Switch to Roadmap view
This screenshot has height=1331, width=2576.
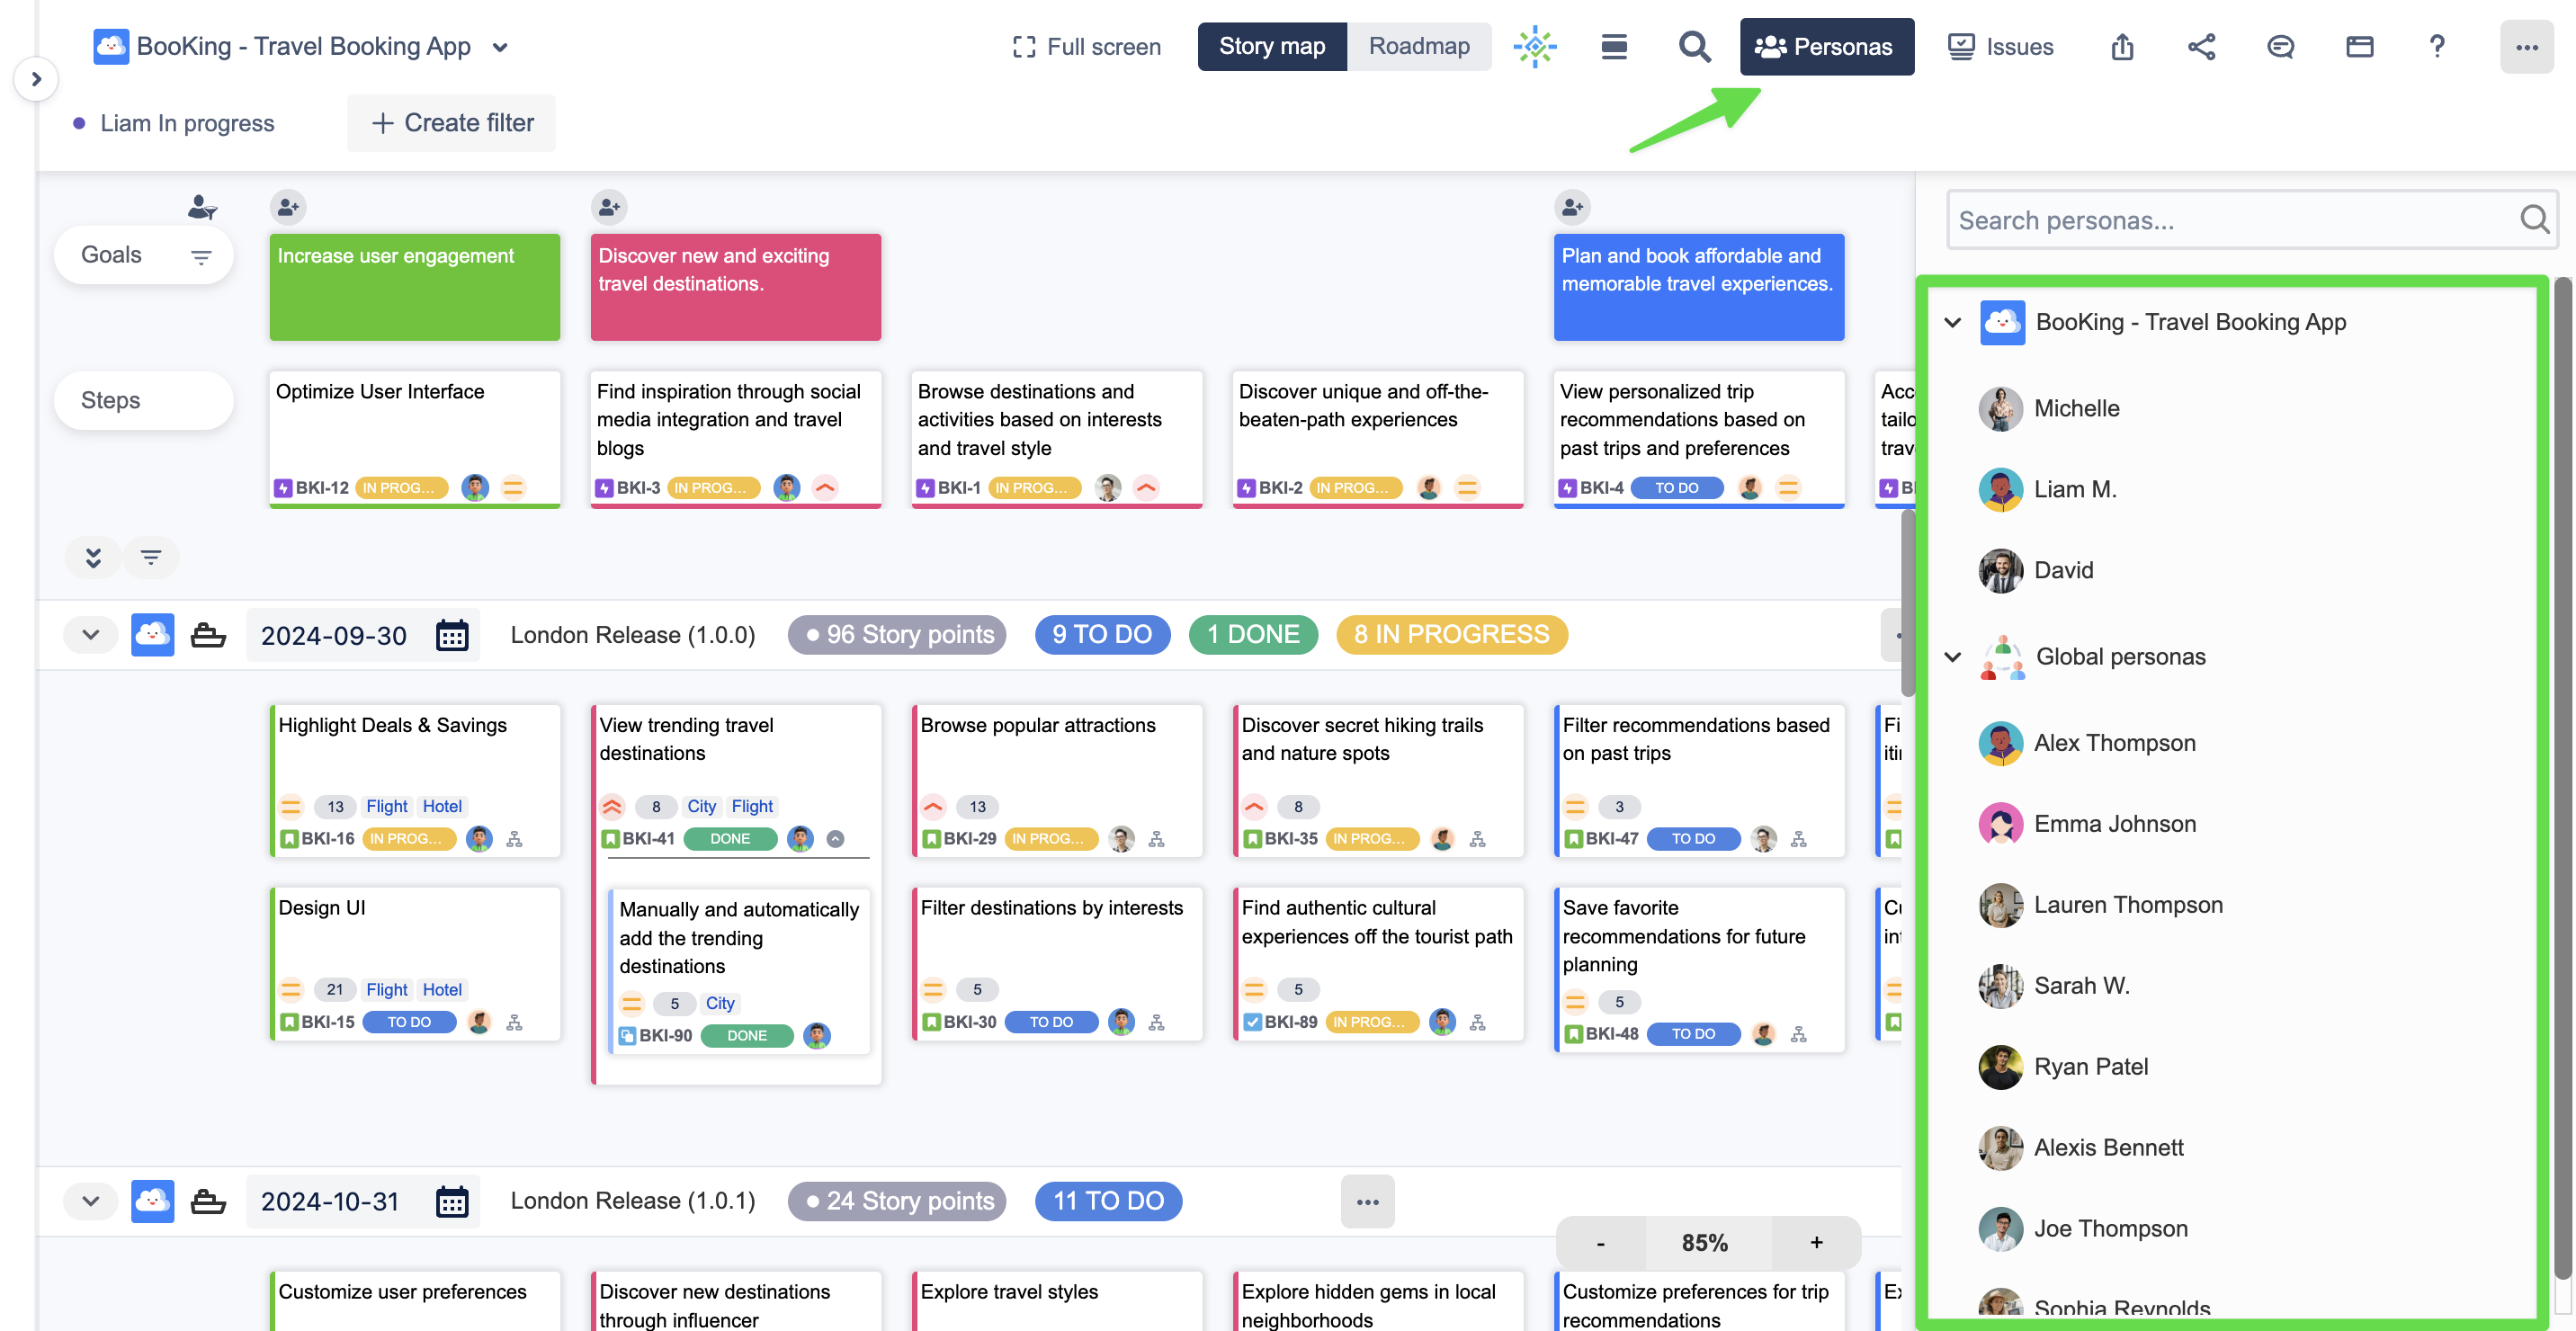point(1418,47)
